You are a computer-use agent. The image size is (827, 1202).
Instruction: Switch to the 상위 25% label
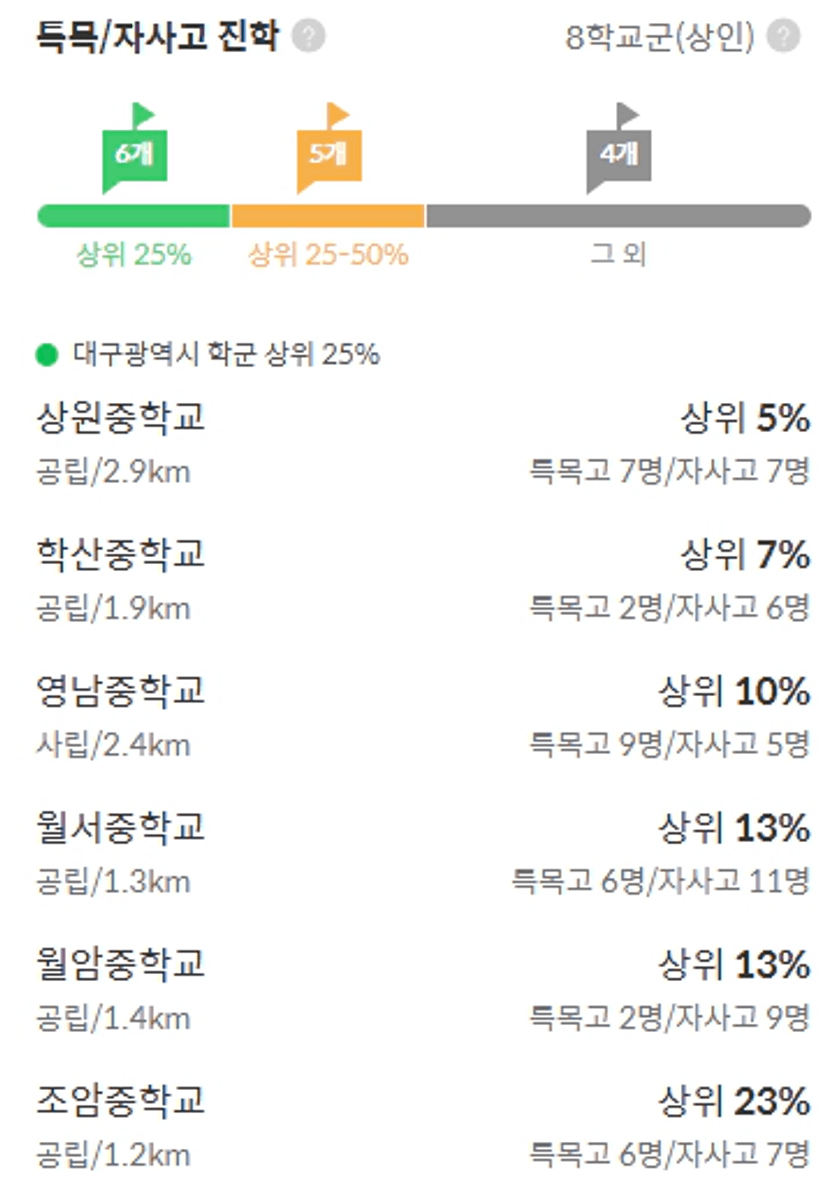[x=134, y=255]
